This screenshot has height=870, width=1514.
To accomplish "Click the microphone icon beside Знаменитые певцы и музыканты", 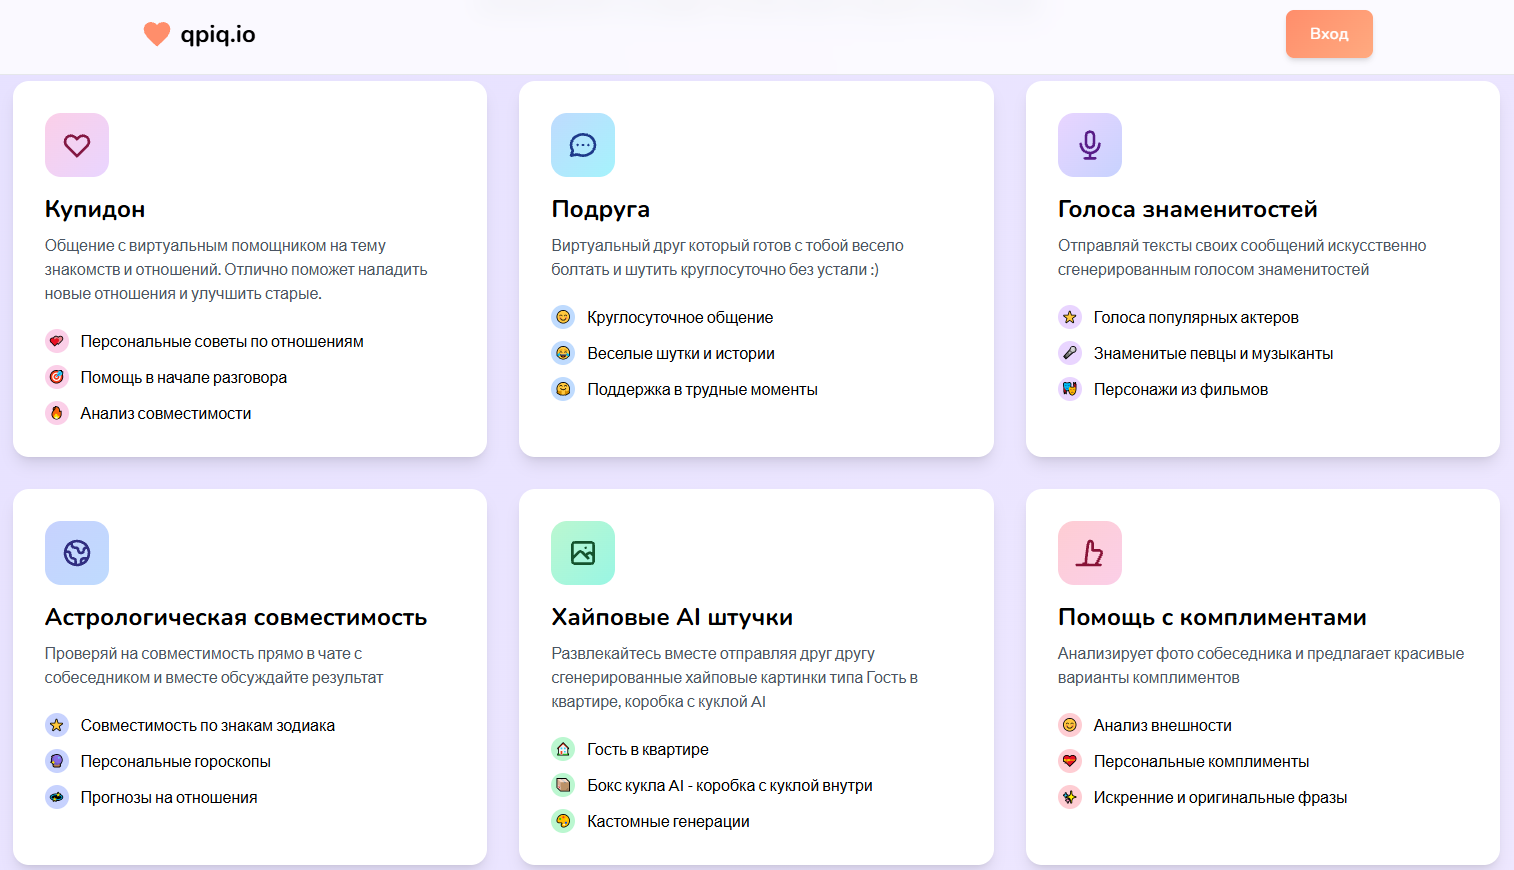I will pyautogui.click(x=1070, y=353).
